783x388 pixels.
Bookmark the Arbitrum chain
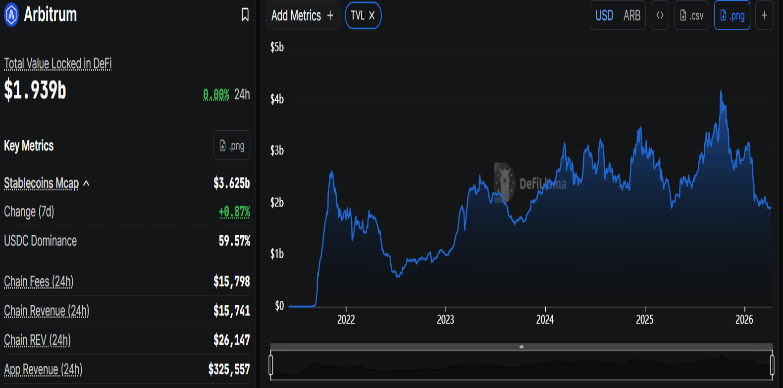click(245, 15)
